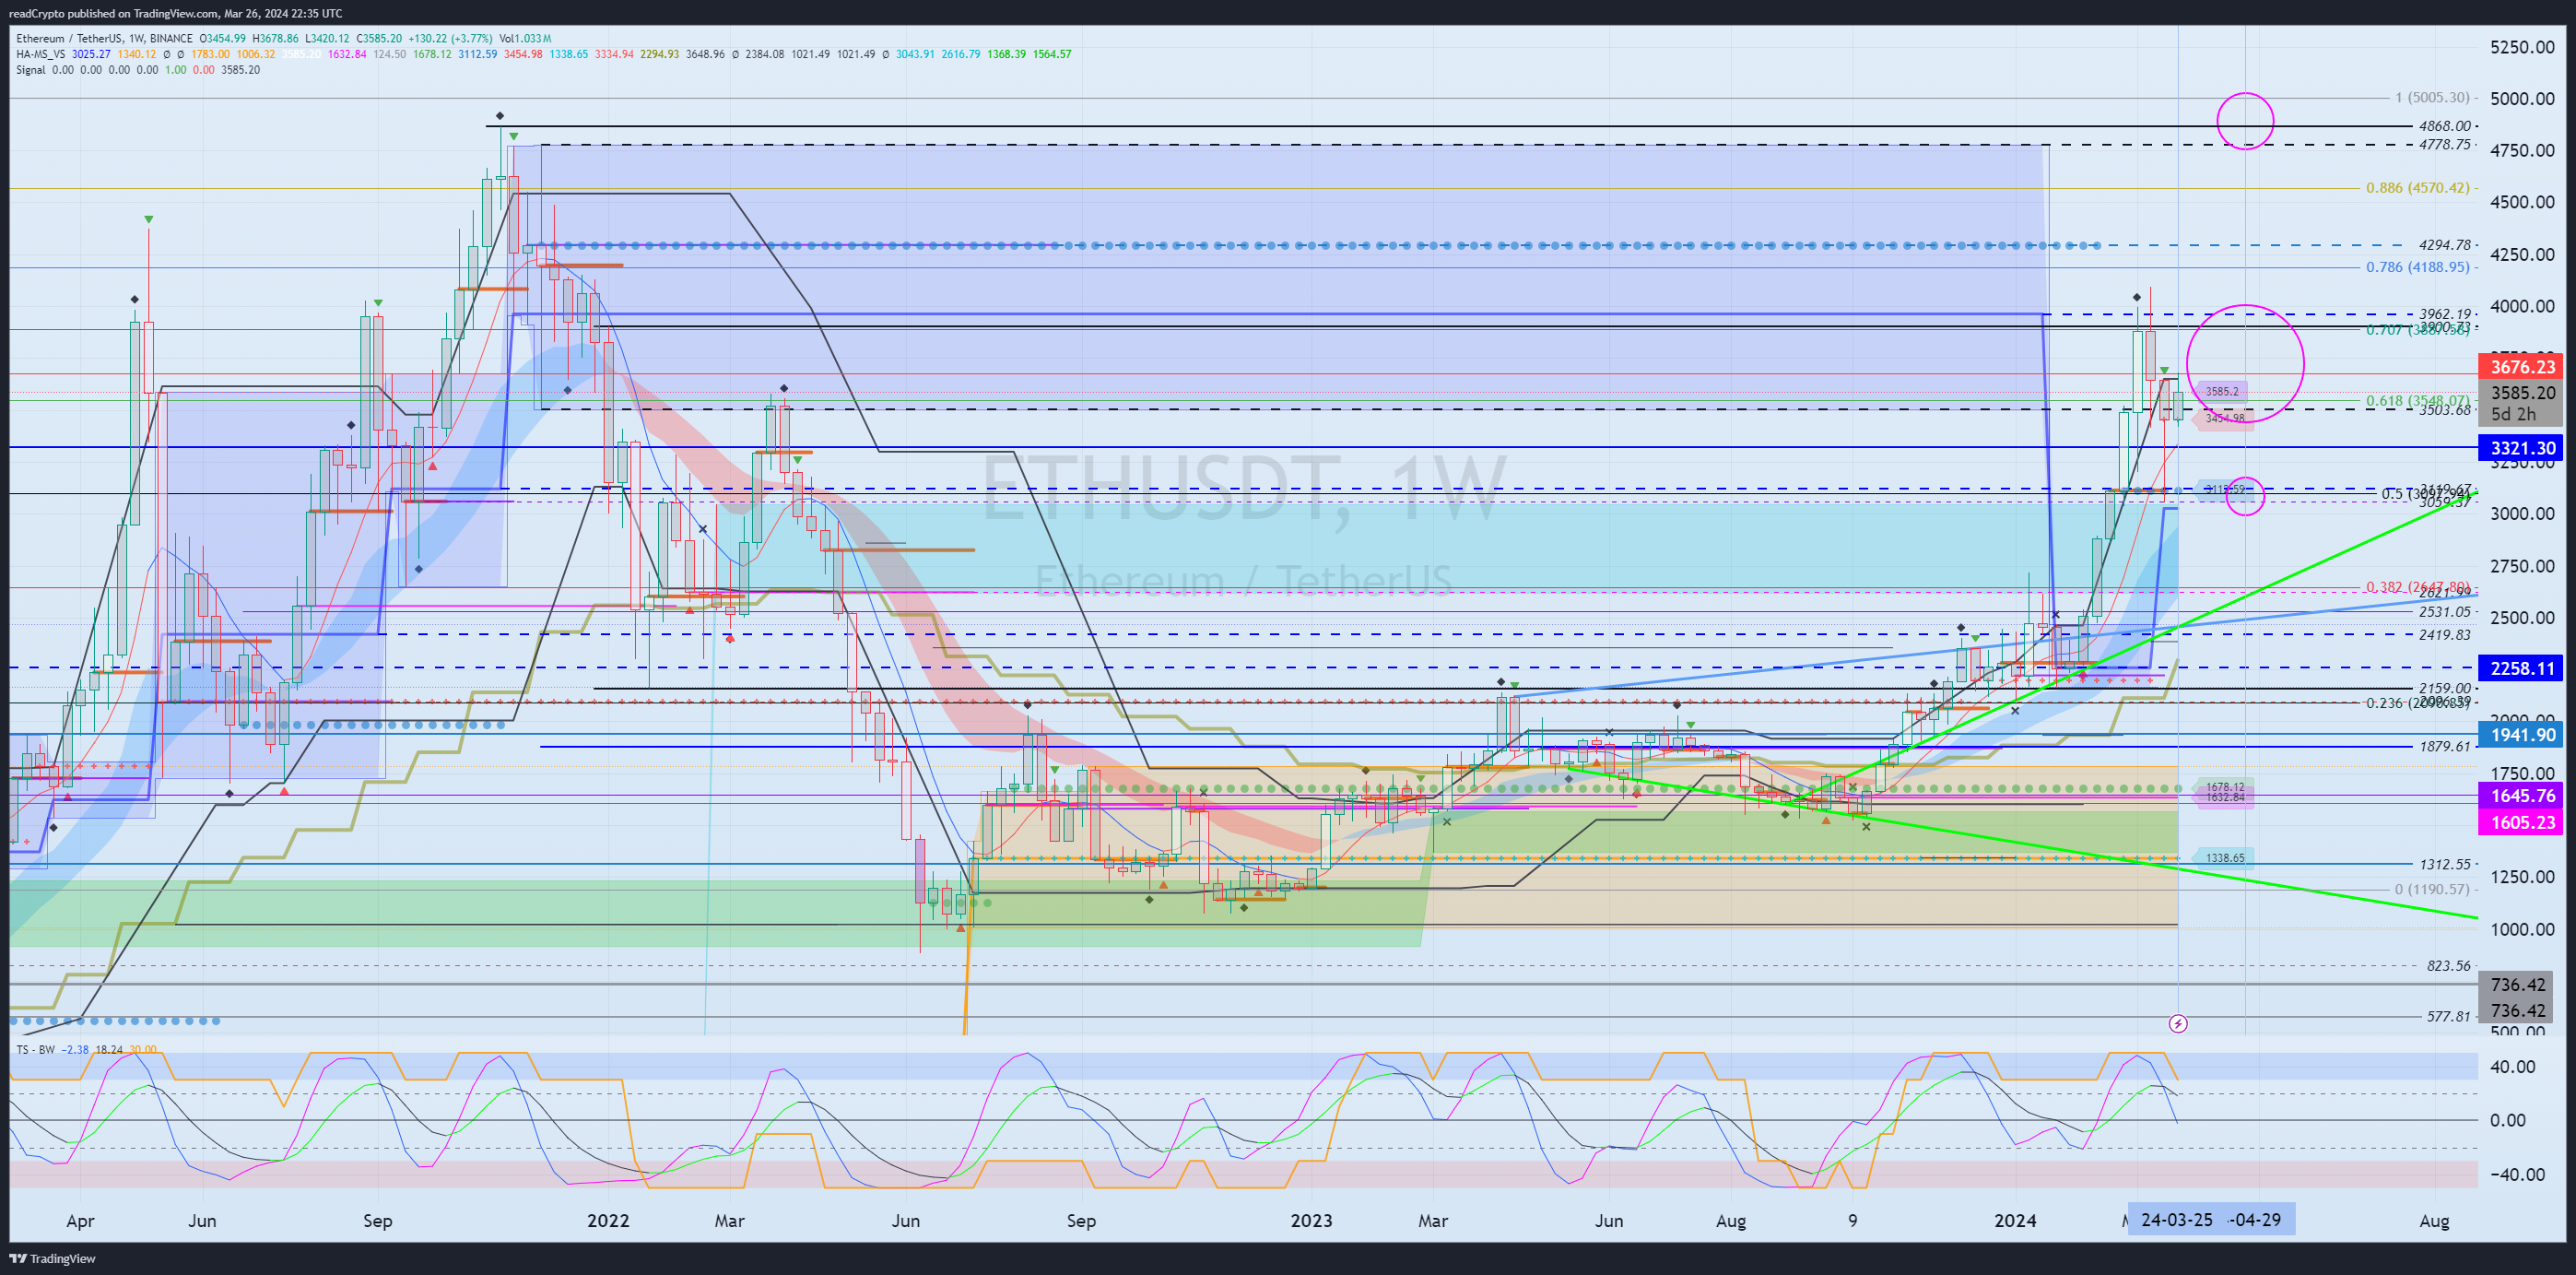Click the red 3676.23 price label
The image size is (2576, 1275).
pos(2522,367)
